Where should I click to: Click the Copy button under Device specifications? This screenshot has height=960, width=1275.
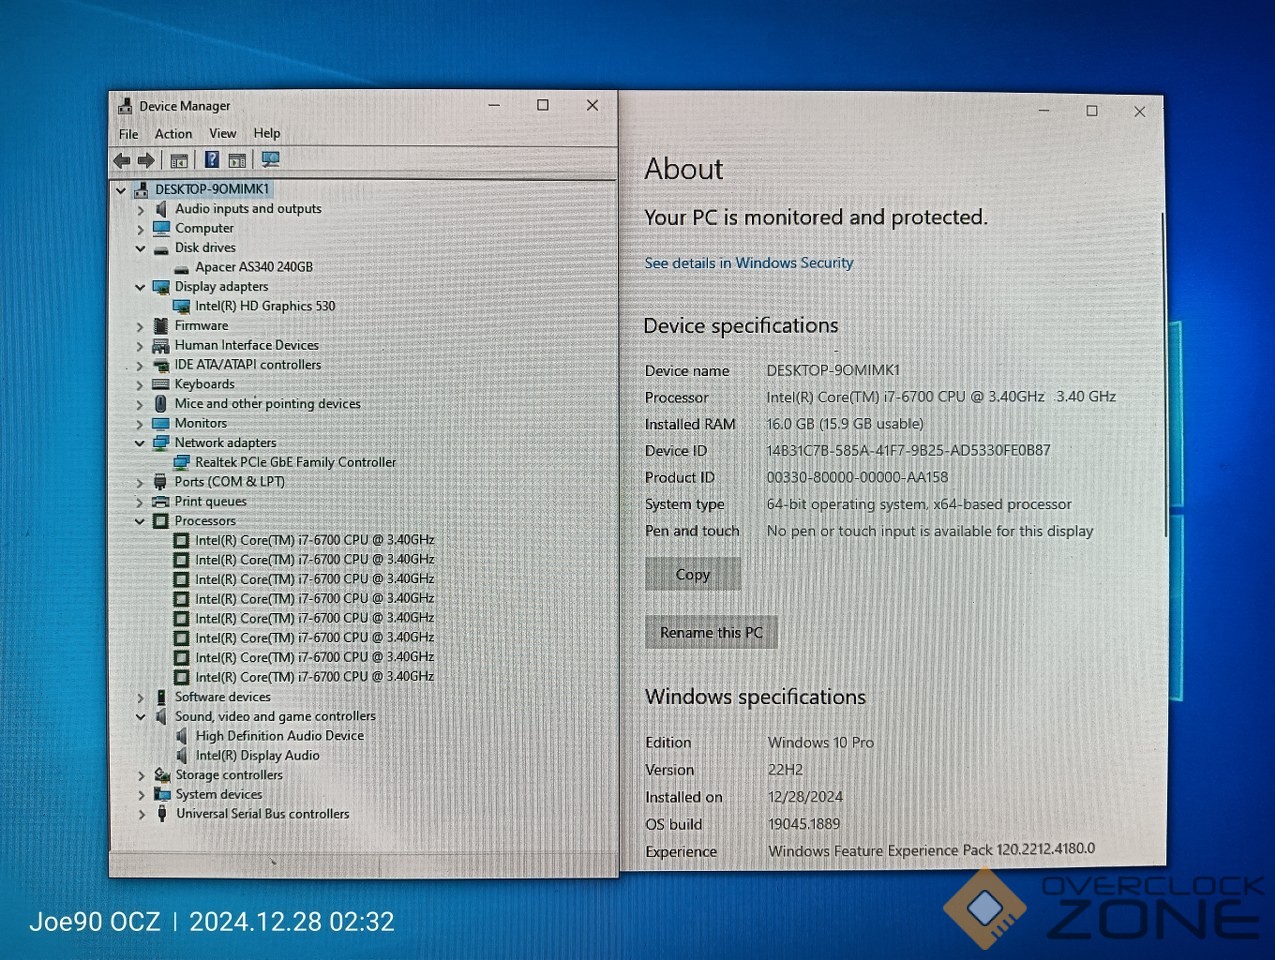[x=693, y=575]
